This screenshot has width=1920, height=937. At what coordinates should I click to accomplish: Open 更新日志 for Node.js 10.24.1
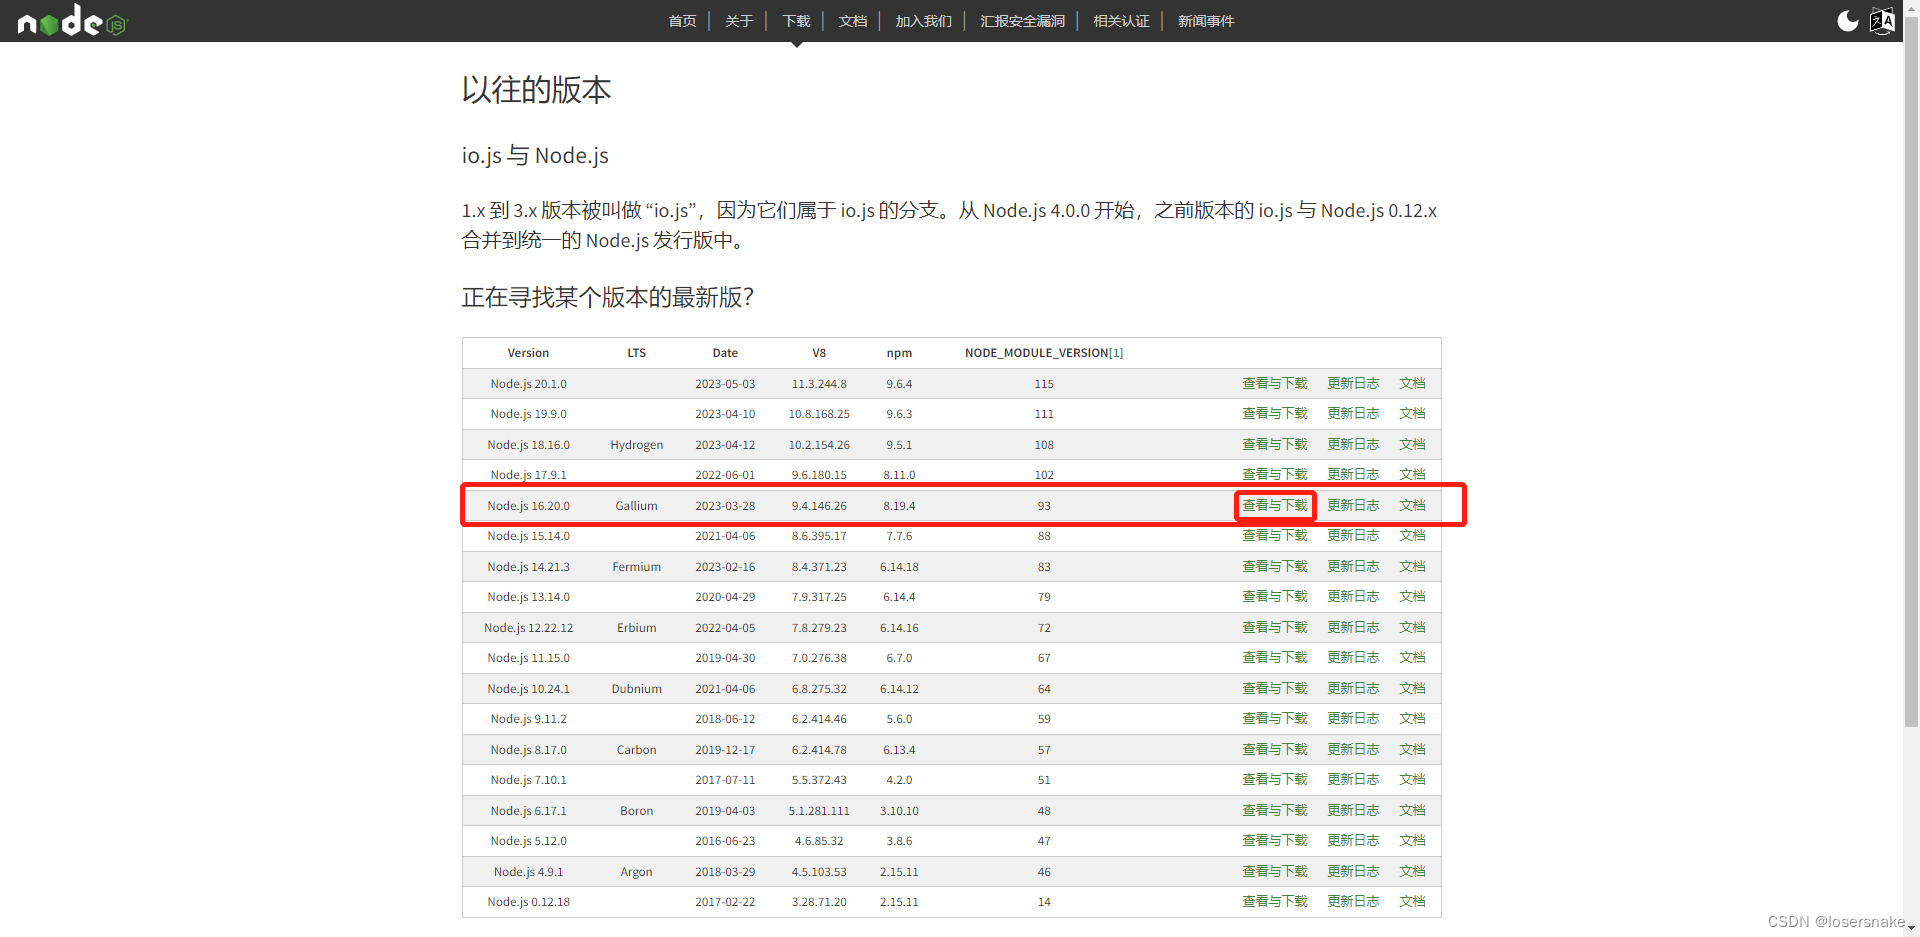tap(1353, 689)
